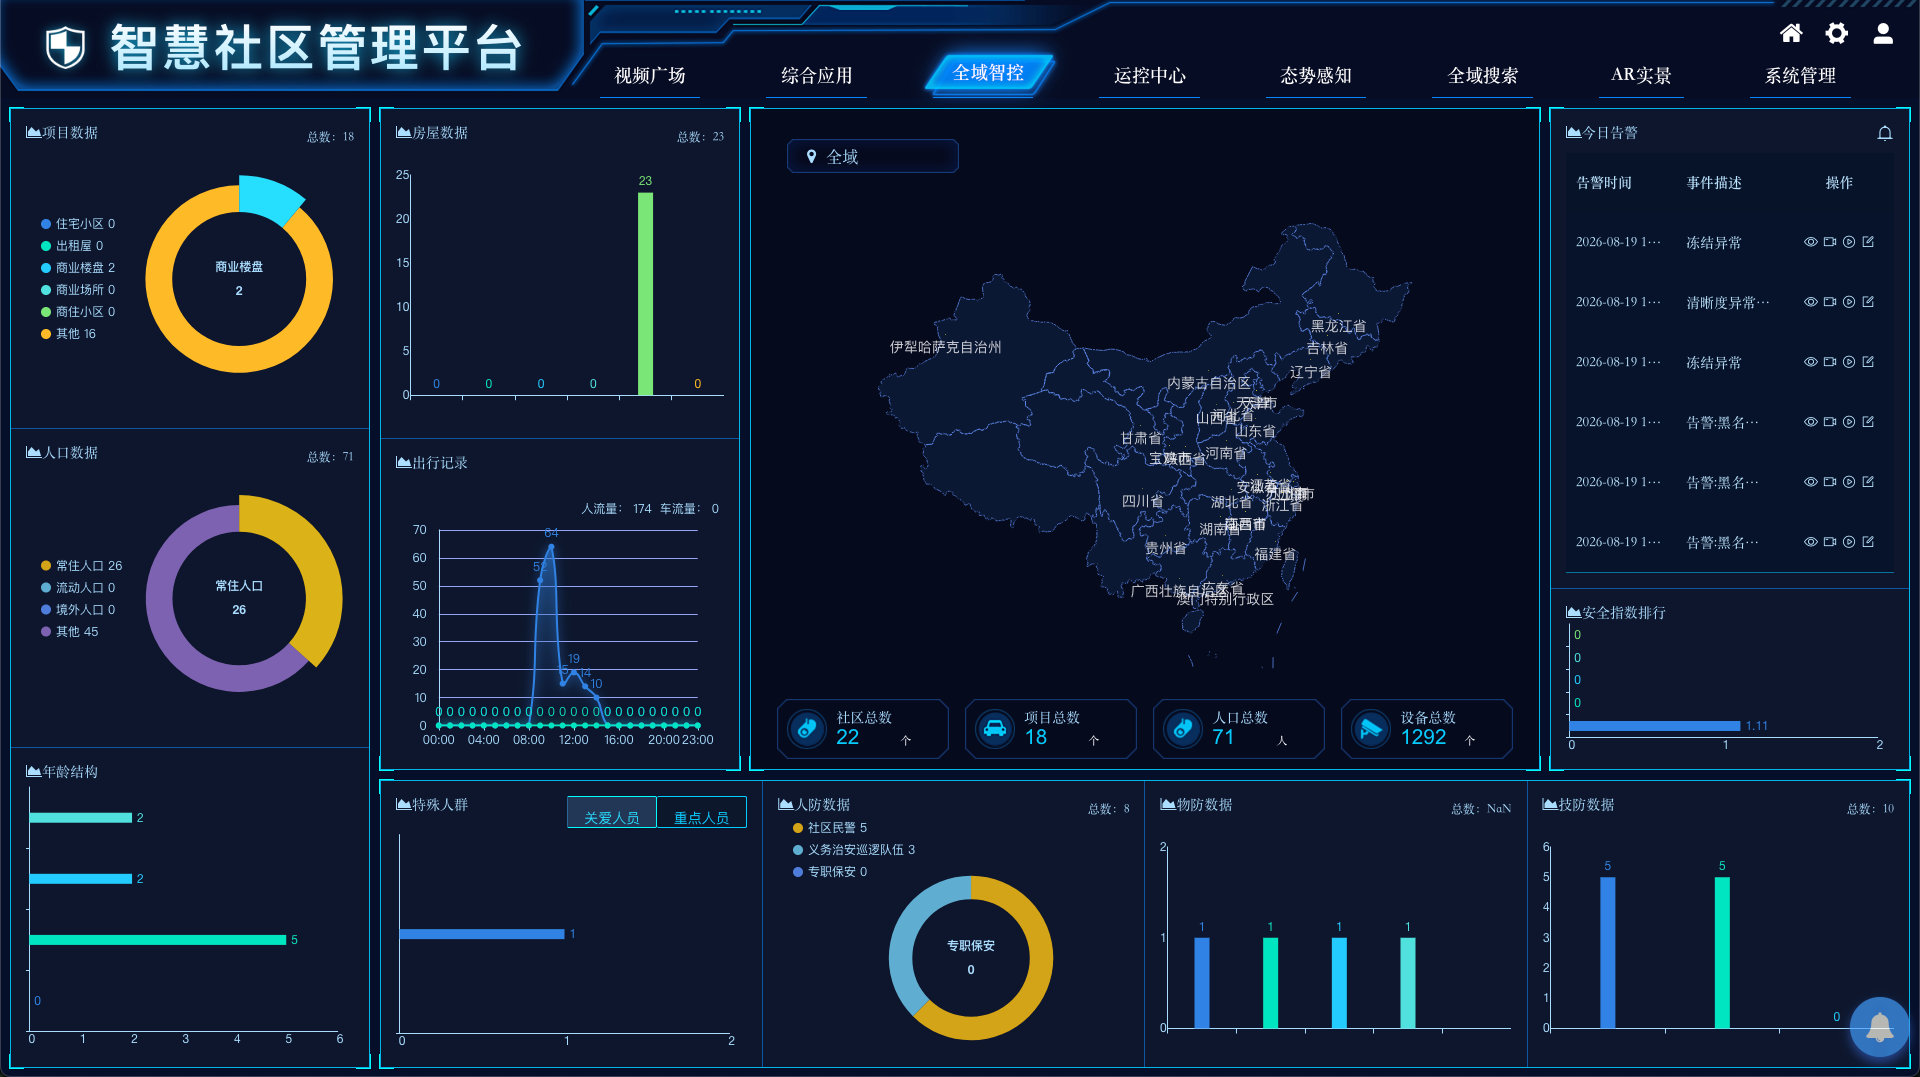Click the chart icon beside 项目数据 title
The height and width of the screenshot is (1077, 1920).
(33, 132)
